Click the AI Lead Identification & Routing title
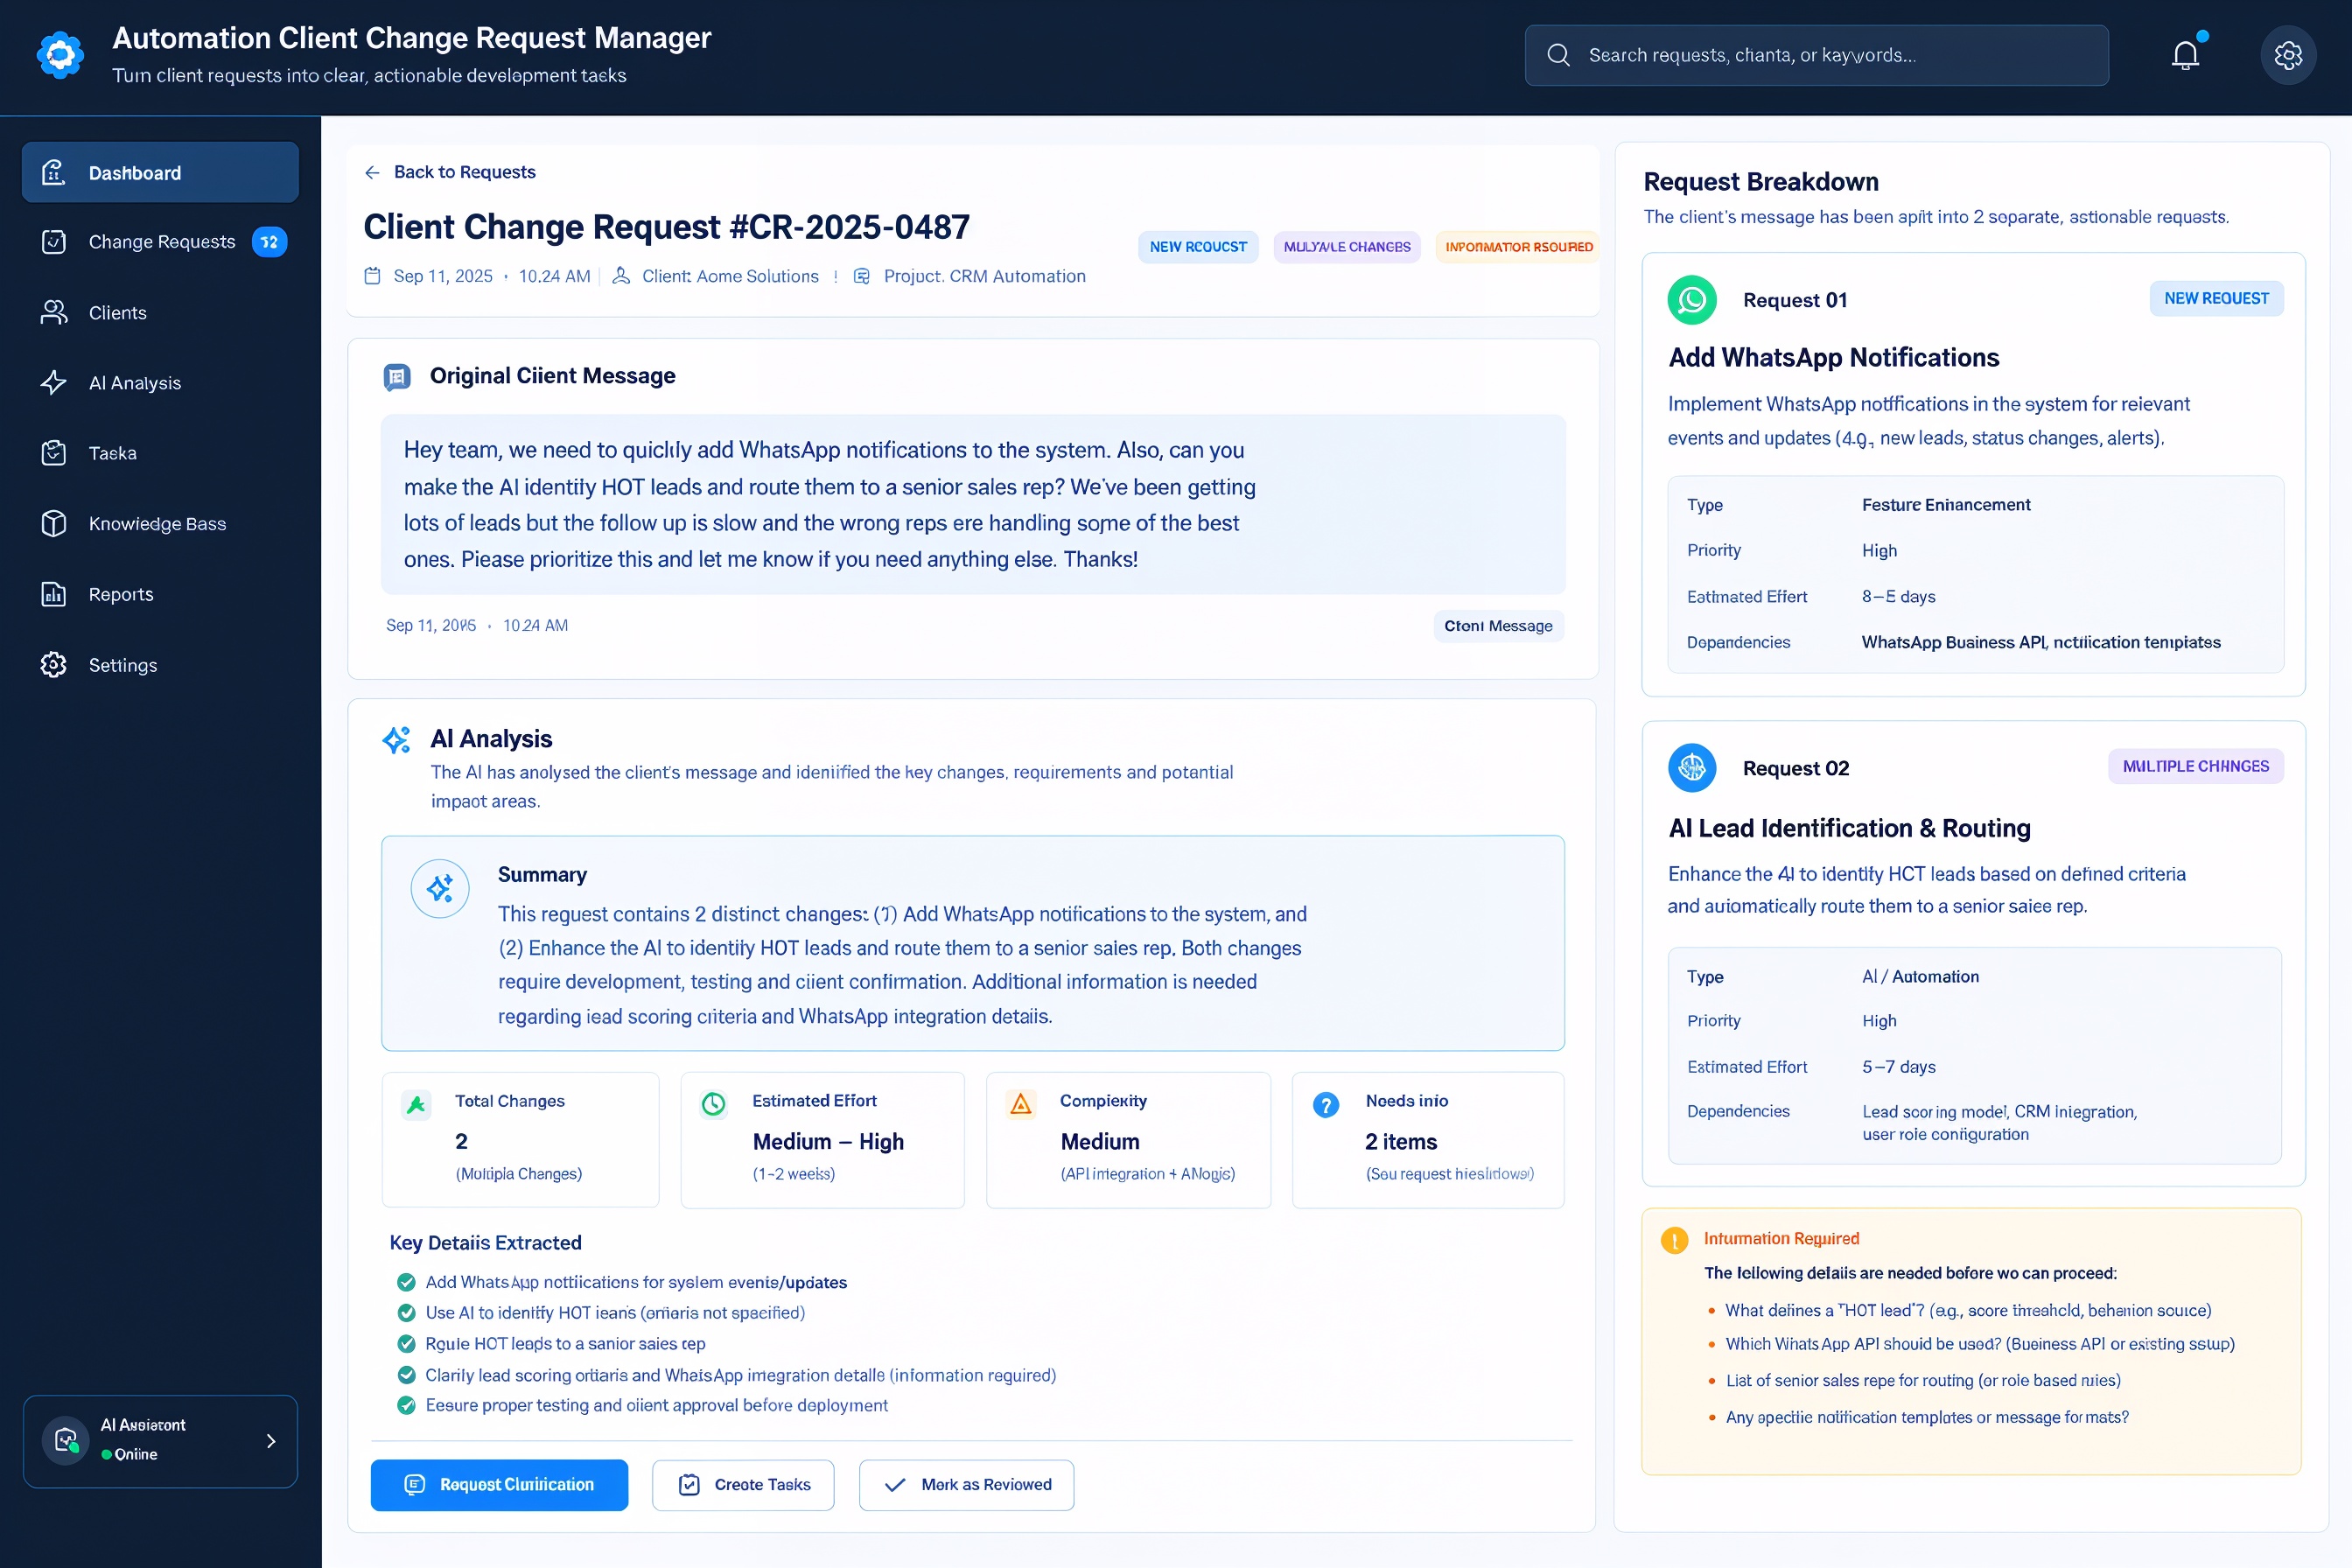This screenshot has height=1568, width=2352. tap(1849, 828)
